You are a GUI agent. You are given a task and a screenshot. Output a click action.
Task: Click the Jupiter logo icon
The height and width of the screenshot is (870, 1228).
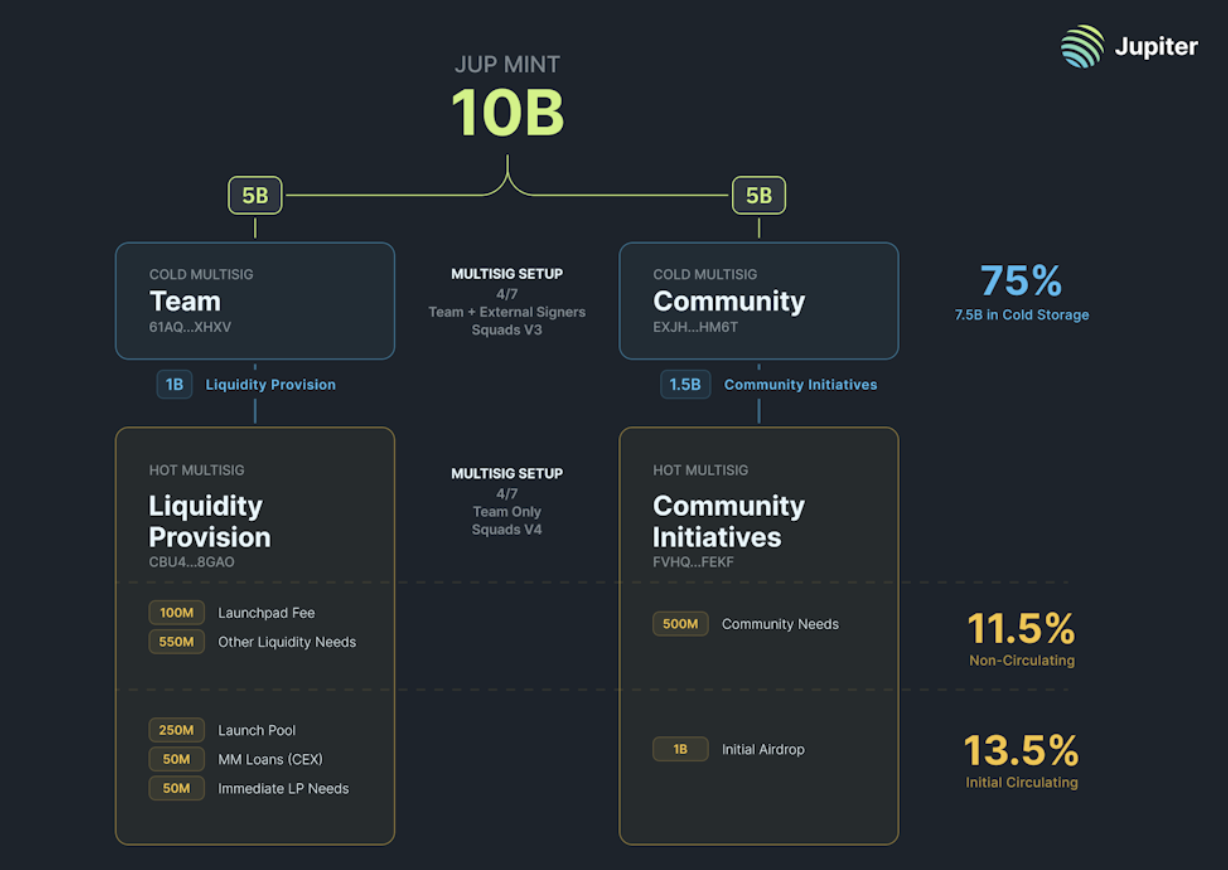point(1082,47)
